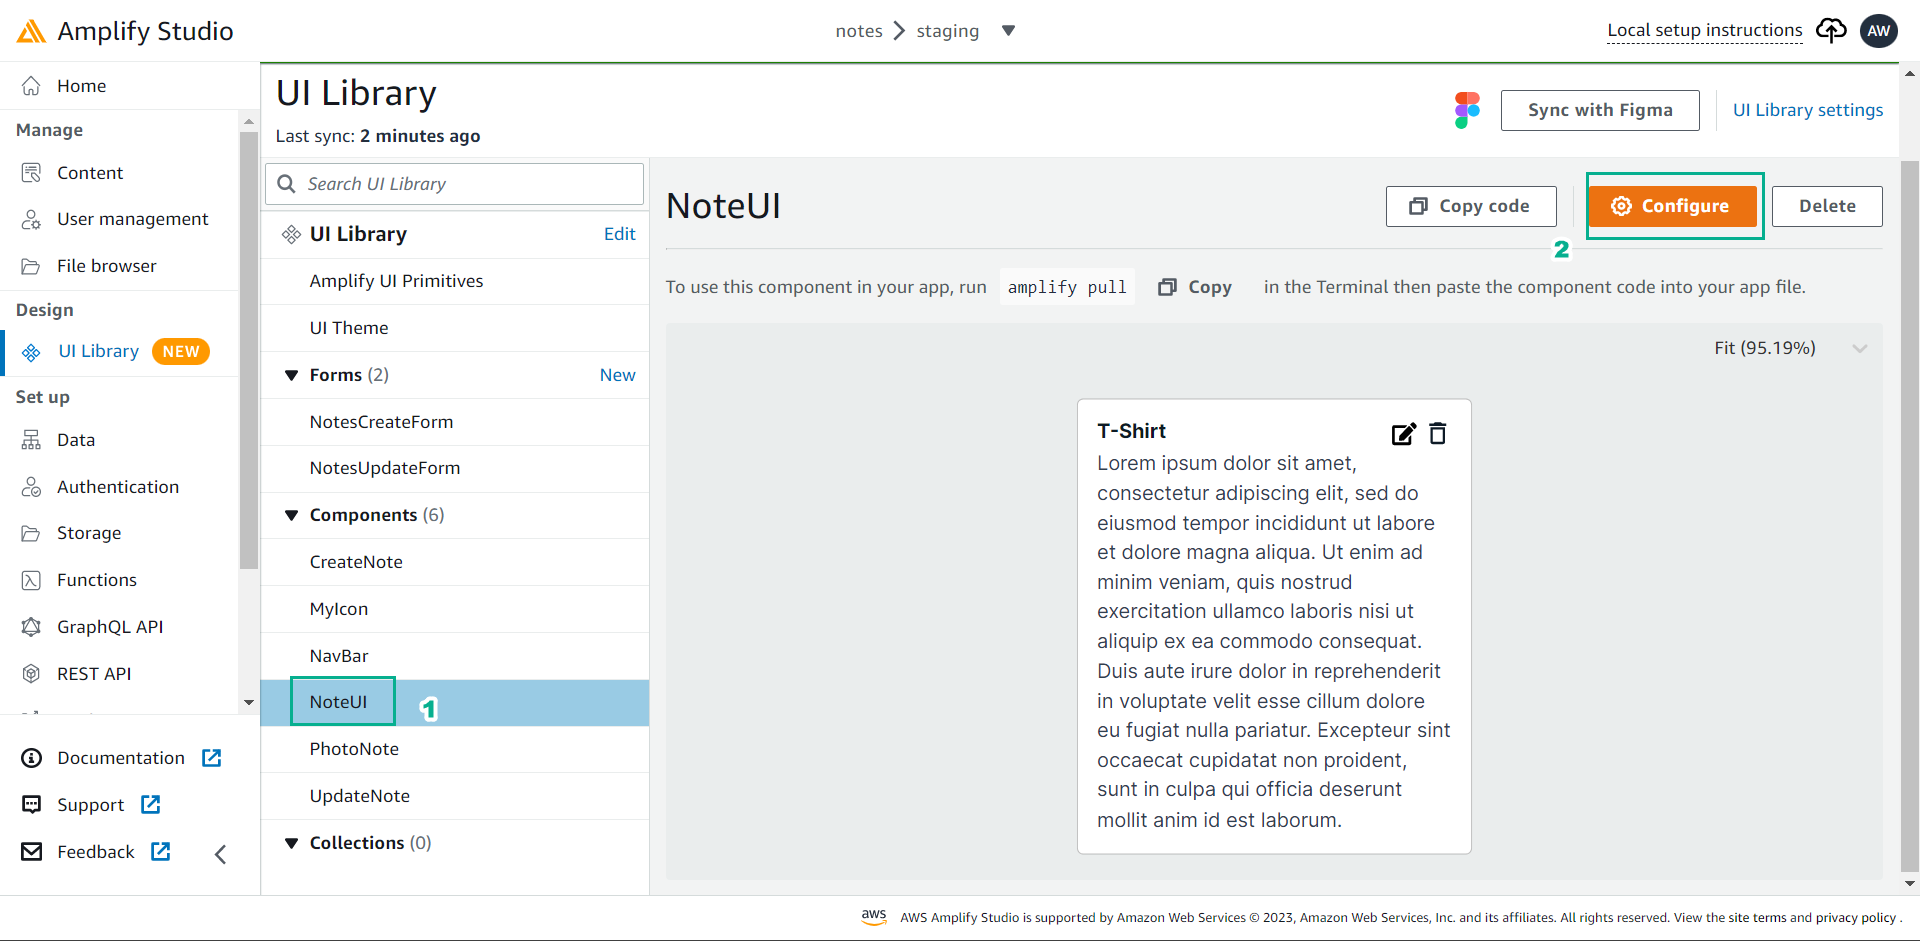Open Support external link icon
1920x941 pixels.
(x=151, y=804)
